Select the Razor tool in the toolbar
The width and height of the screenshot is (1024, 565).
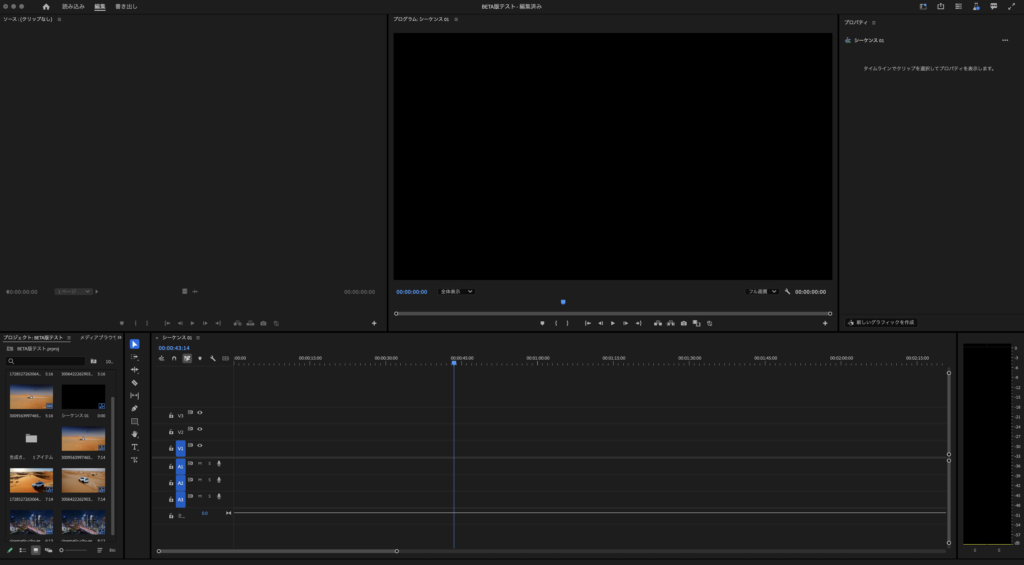tap(135, 383)
